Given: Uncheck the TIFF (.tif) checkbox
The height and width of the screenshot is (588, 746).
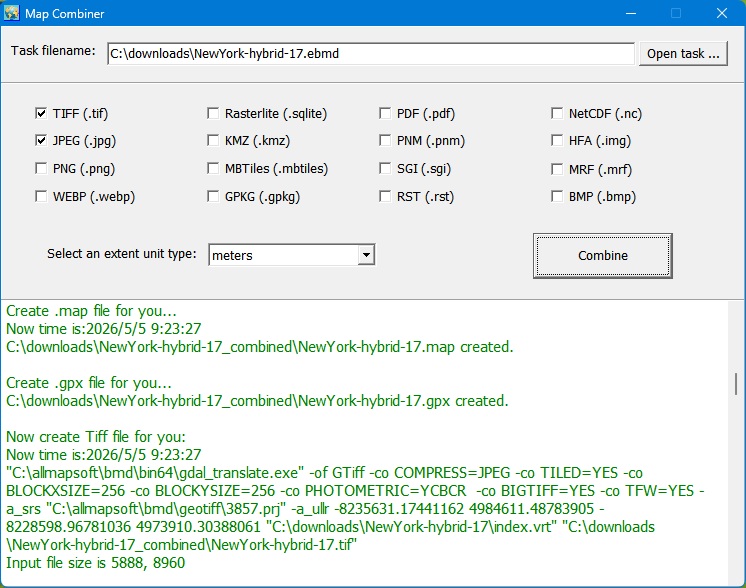Looking at the screenshot, I should pos(41,113).
